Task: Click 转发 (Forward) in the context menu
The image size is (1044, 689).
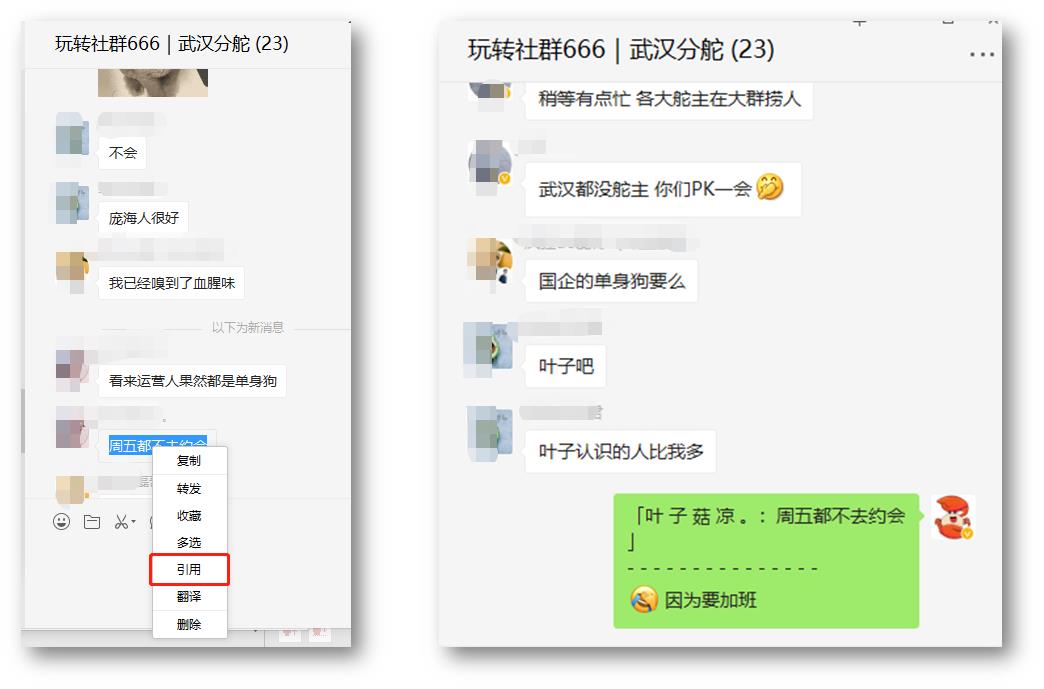Action: [x=190, y=489]
